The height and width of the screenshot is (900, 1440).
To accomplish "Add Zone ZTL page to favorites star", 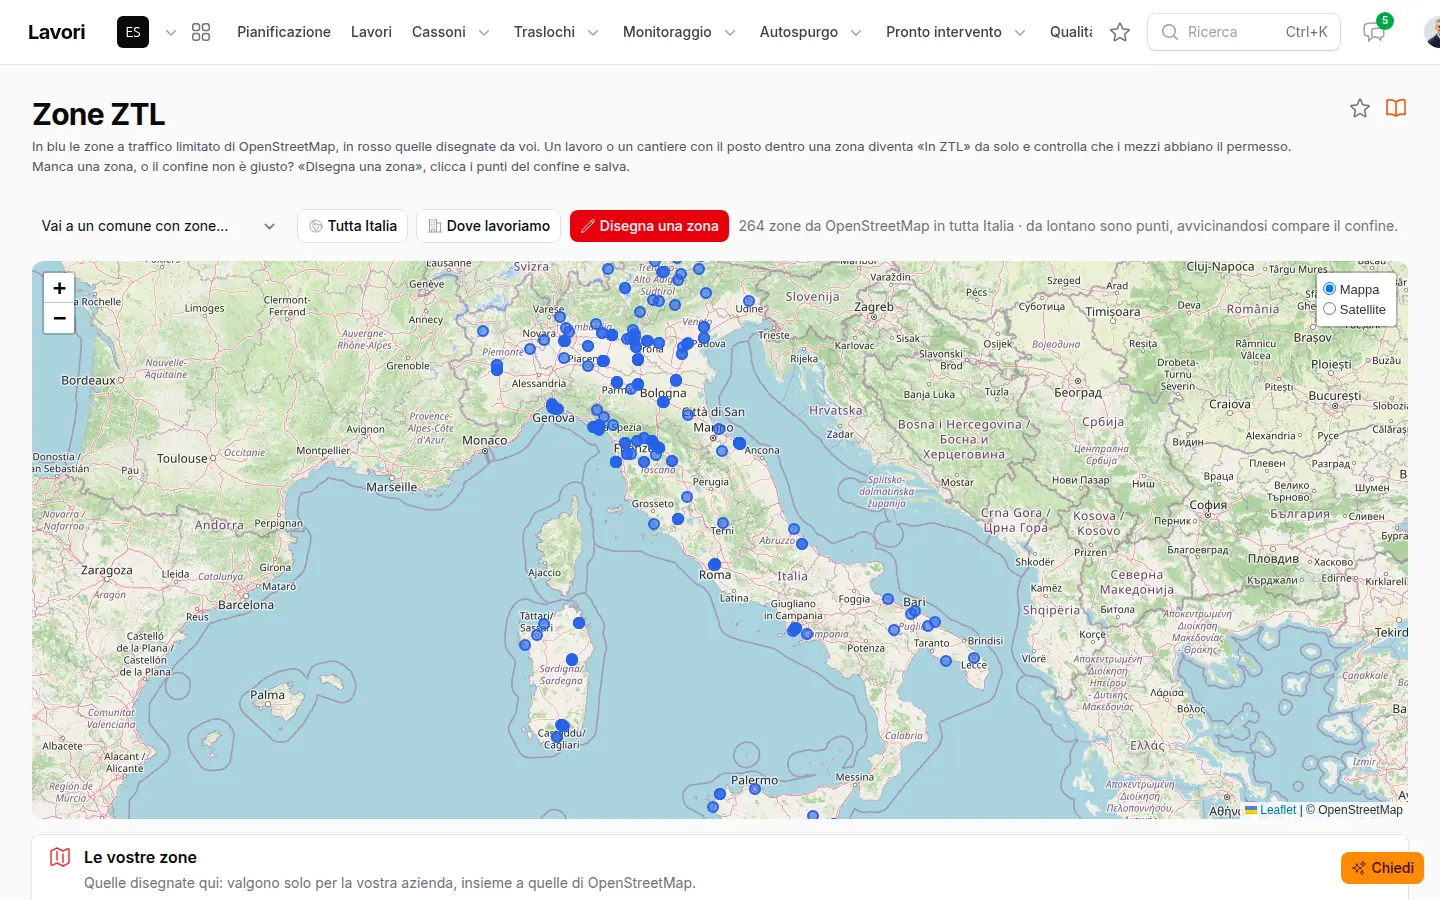I will coord(1360,108).
